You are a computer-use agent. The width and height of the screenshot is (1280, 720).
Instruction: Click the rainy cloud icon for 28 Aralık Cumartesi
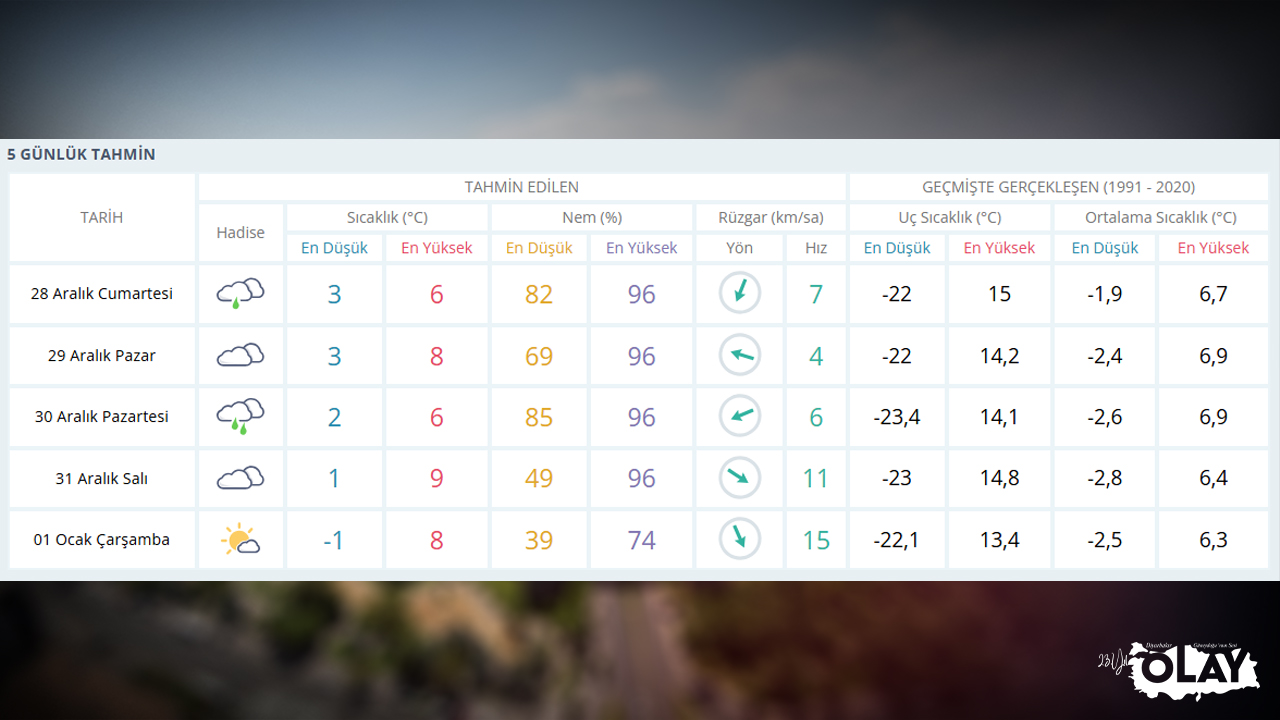tap(240, 294)
